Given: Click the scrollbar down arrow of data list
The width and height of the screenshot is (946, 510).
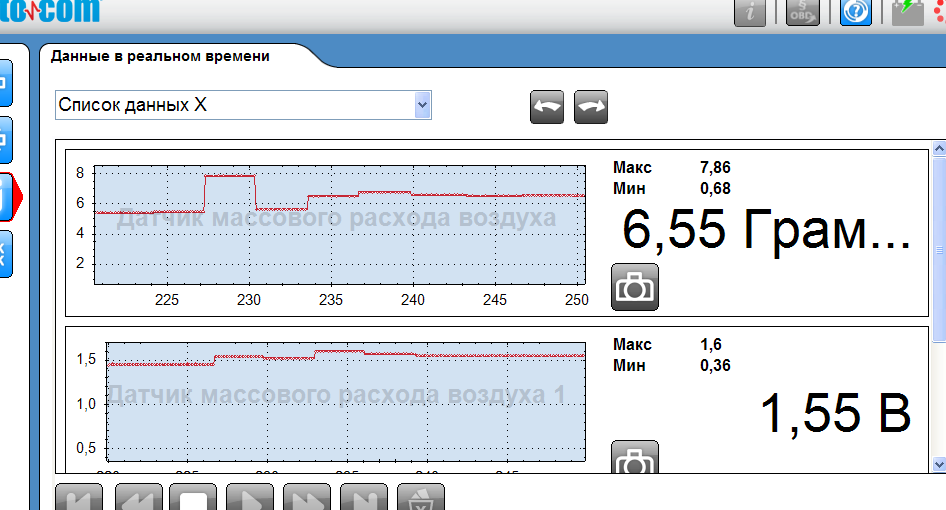Looking at the screenshot, I should click(938, 464).
